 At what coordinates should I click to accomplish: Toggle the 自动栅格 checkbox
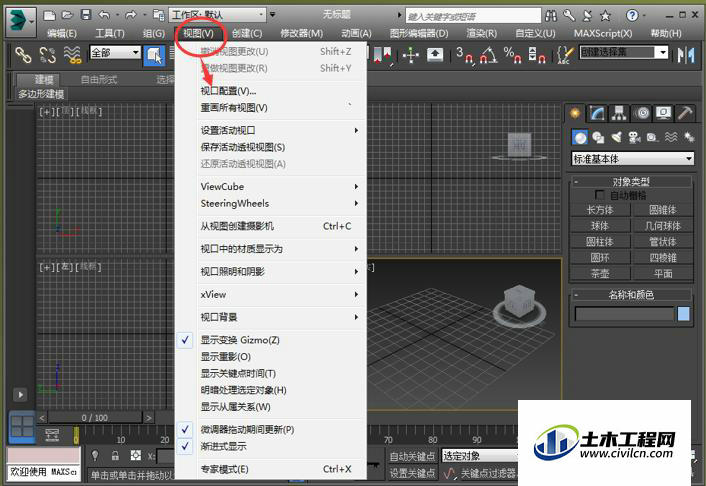pyautogui.click(x=599, y=195)
